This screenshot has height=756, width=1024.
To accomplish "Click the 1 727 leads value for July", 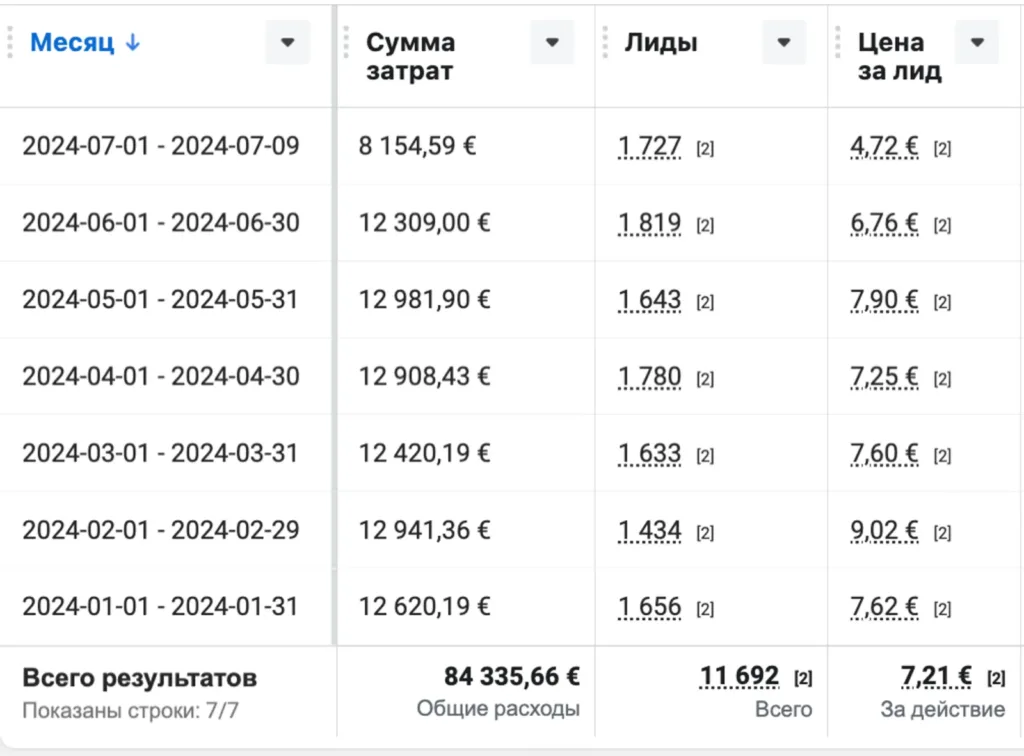I will (x=650, y=146).
